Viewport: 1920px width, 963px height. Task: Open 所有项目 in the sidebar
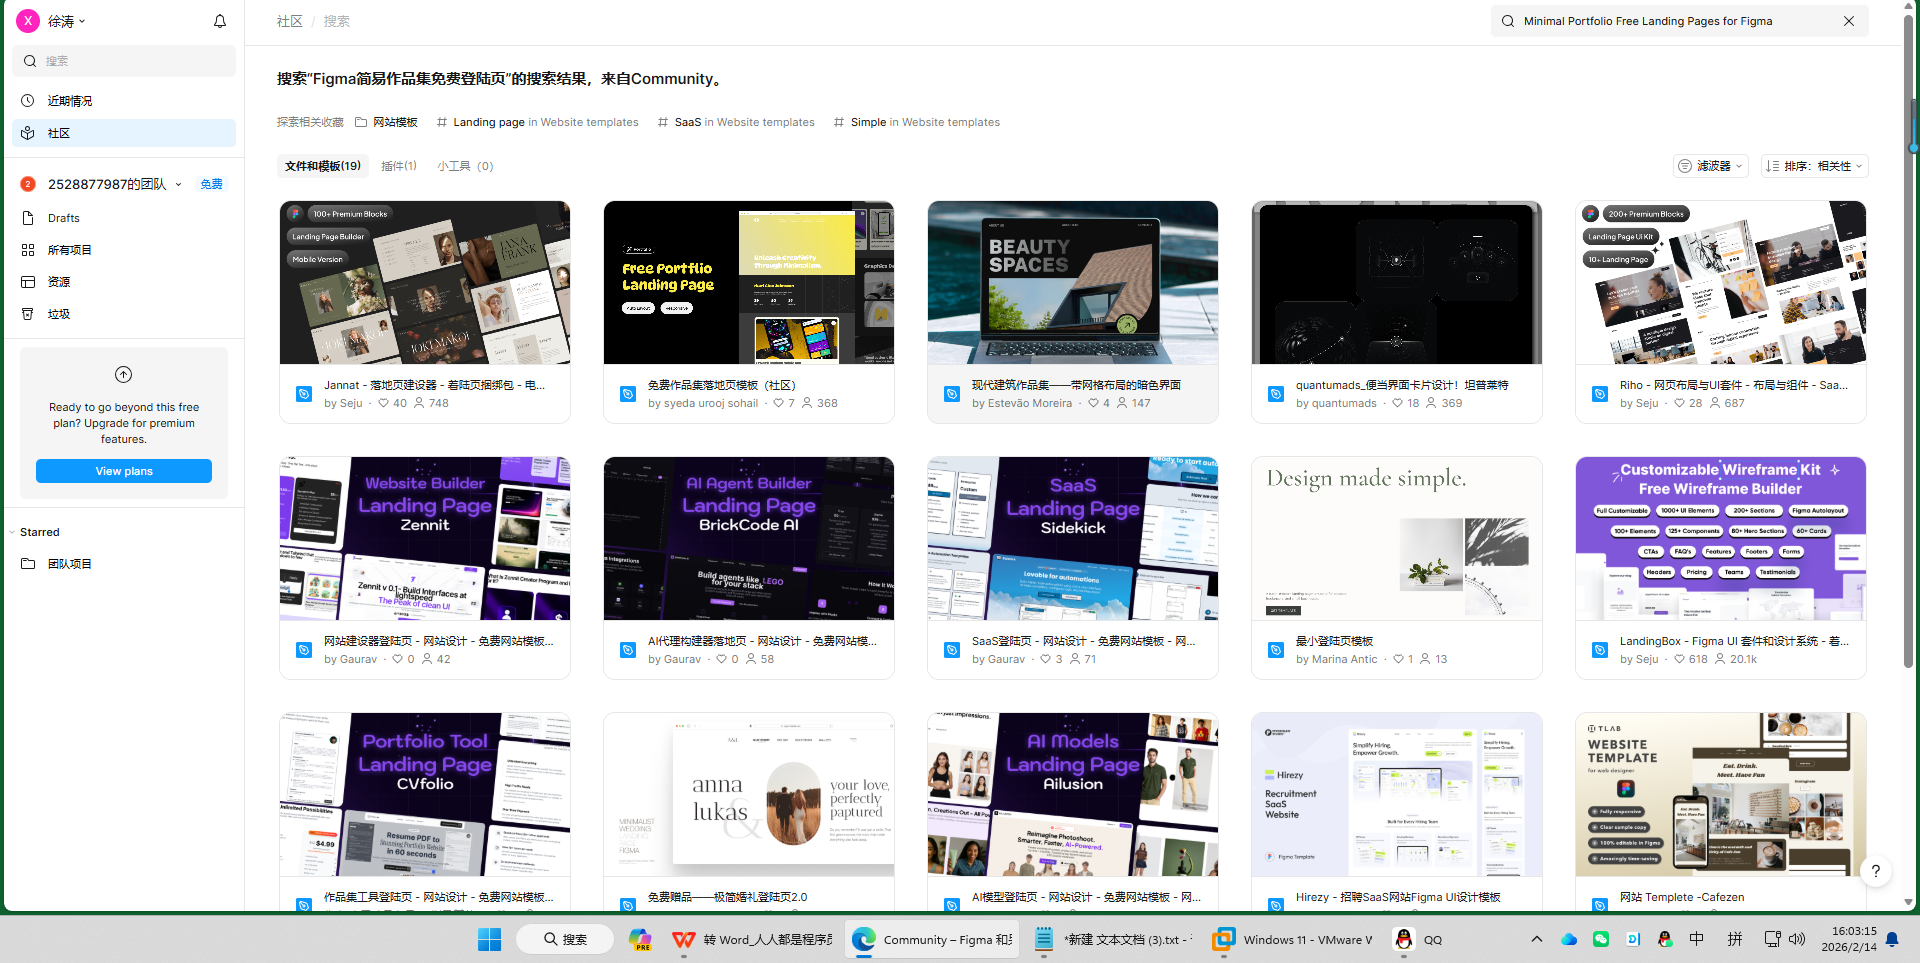point(124,250)
